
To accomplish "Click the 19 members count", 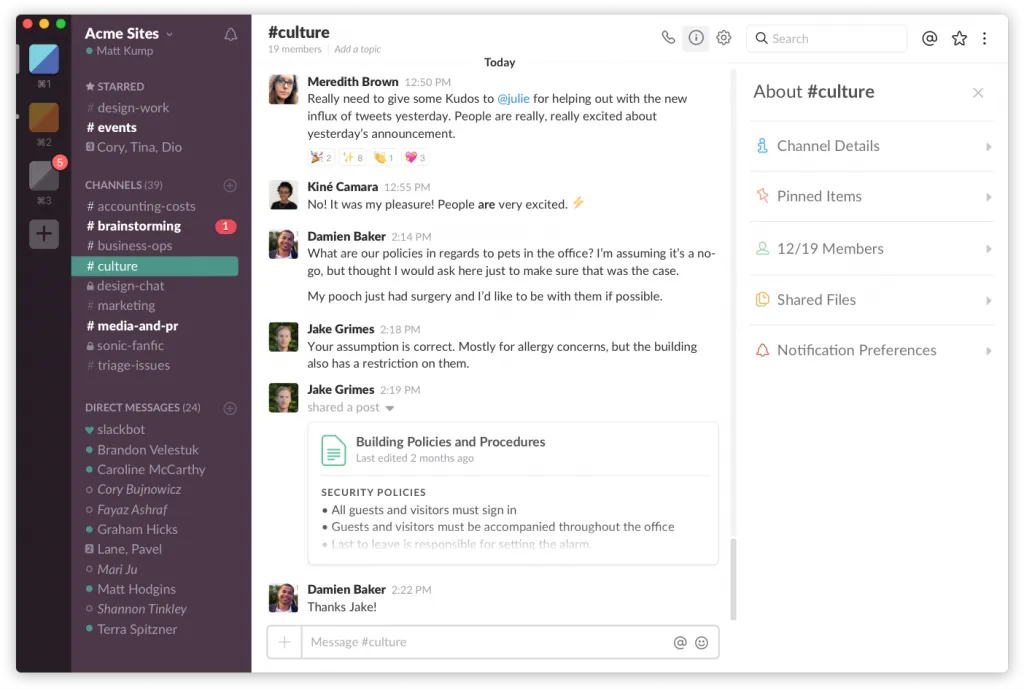I will 295,49.
